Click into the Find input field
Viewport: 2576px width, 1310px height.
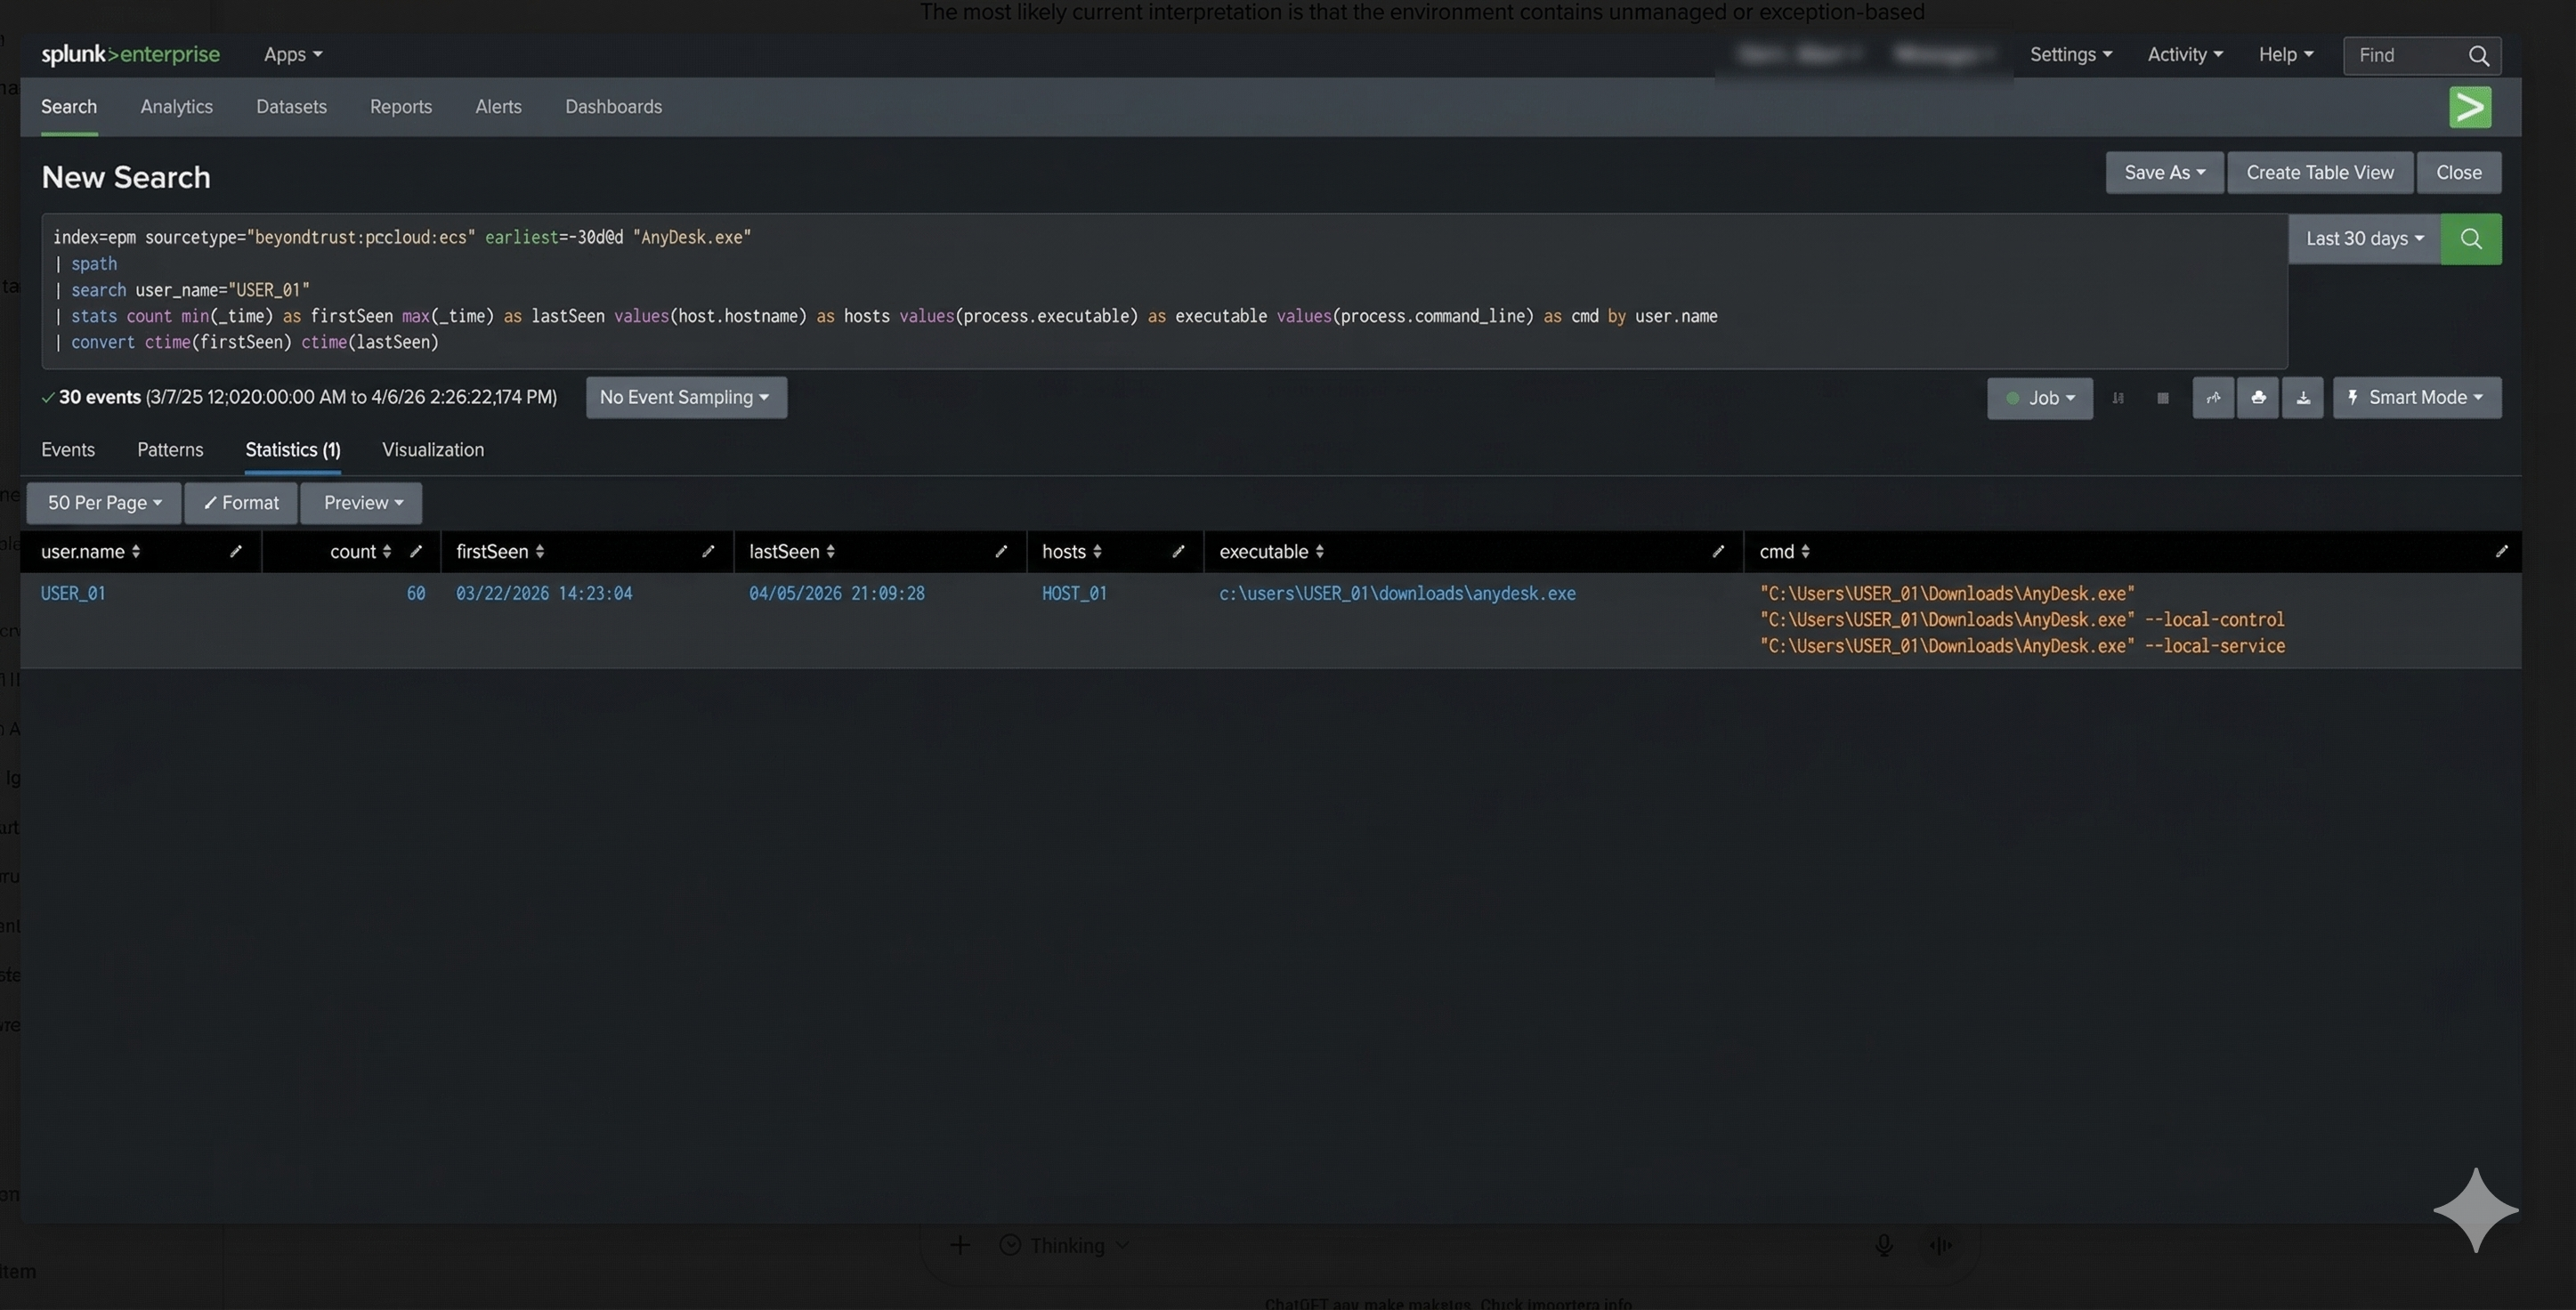pos(2405,56)
